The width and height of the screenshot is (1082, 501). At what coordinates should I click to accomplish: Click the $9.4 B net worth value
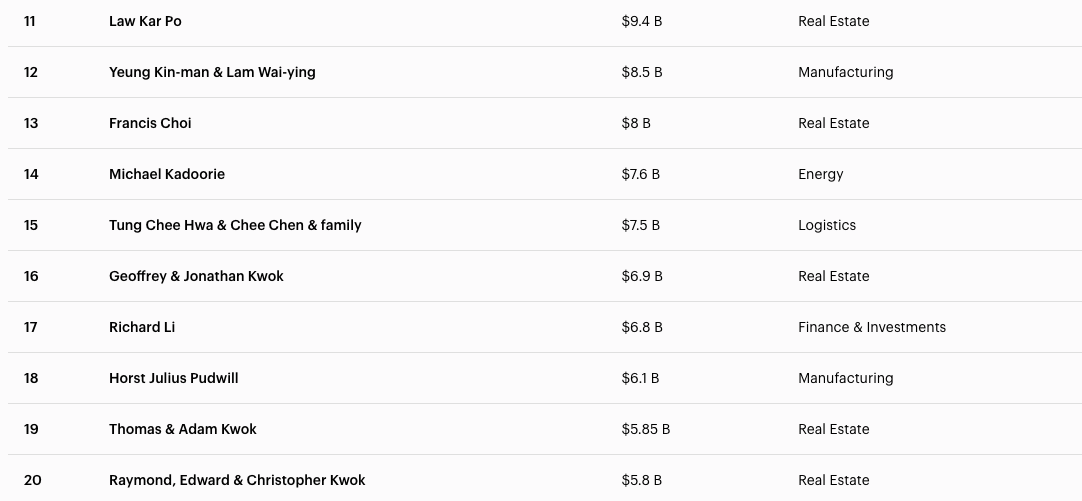(642, 21)
